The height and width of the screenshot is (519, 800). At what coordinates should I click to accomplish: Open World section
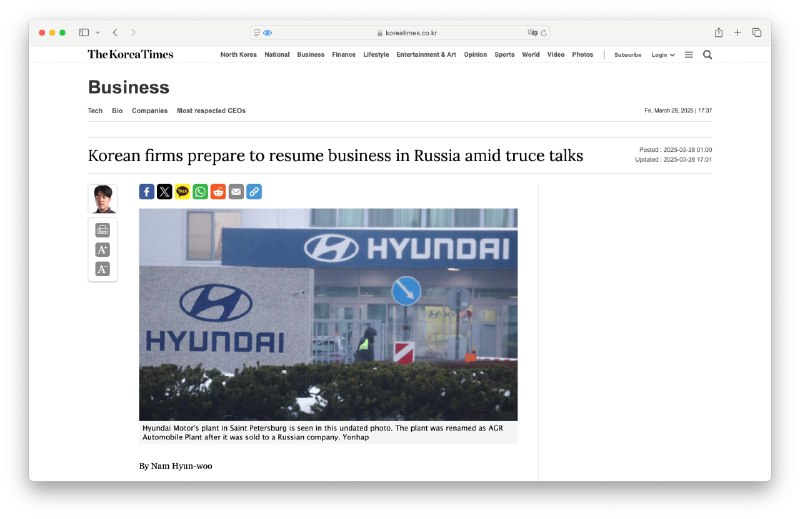tap(531, 55)
